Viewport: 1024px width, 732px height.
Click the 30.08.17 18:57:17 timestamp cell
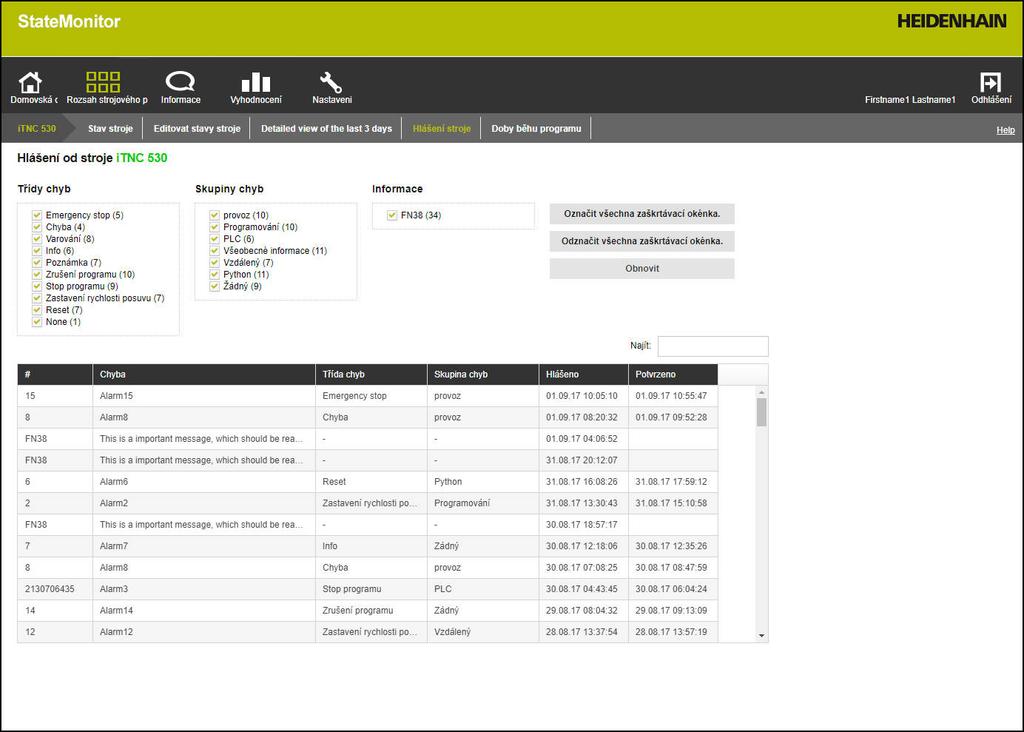coord(583,524)
